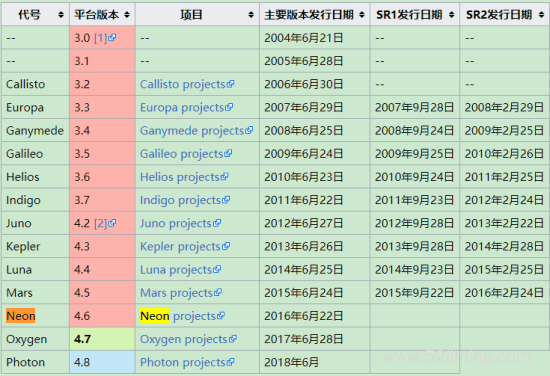Screen dimensions: 550x376
Task: Select SR1 date 2010年9月24日
Action: pos(414,177)
